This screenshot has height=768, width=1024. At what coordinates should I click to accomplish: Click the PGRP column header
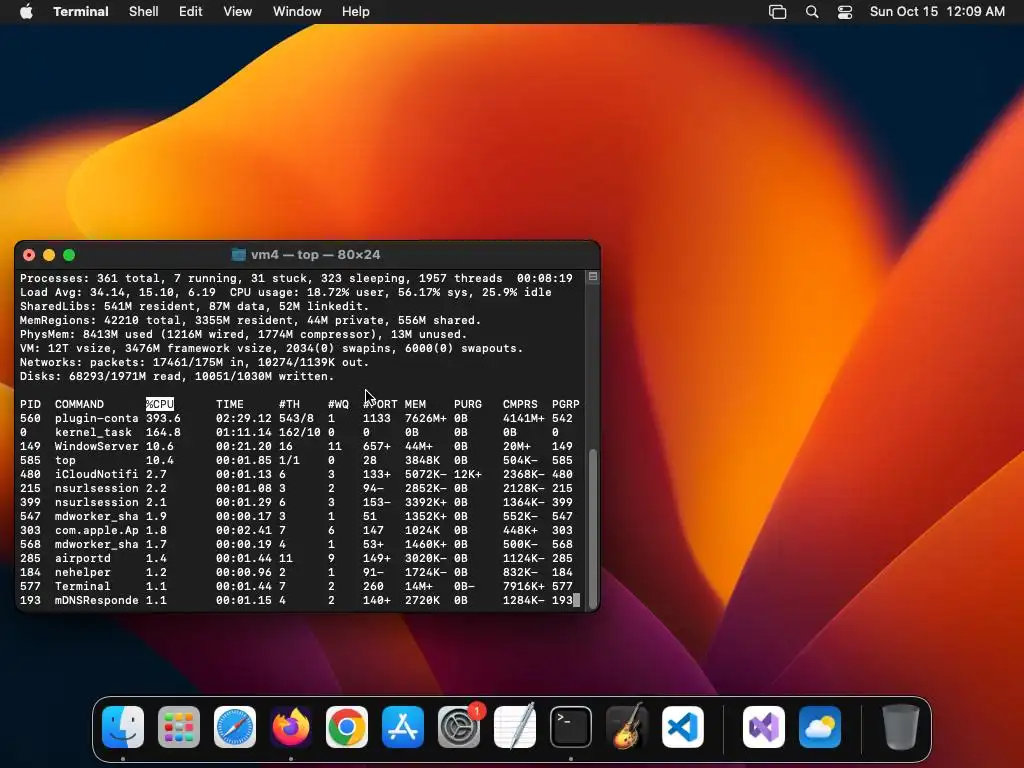click(x=566, y=404)
